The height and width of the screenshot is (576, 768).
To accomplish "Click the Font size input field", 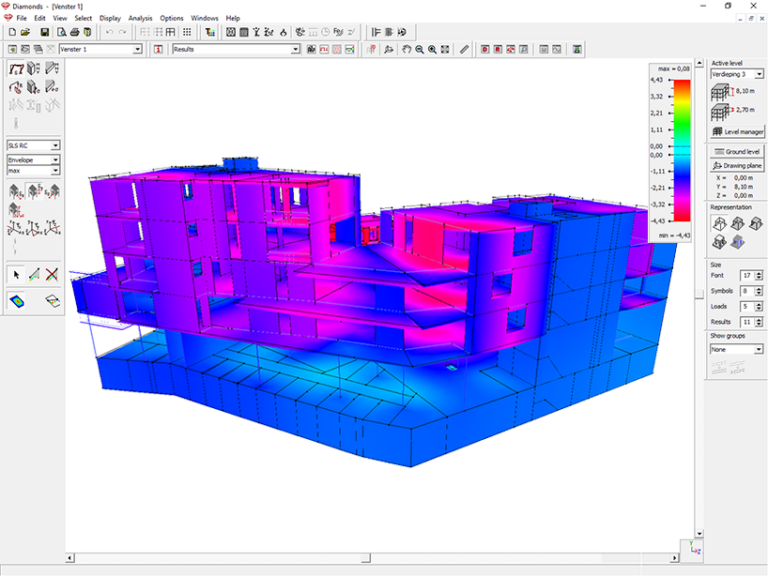I will click(746, 275).
